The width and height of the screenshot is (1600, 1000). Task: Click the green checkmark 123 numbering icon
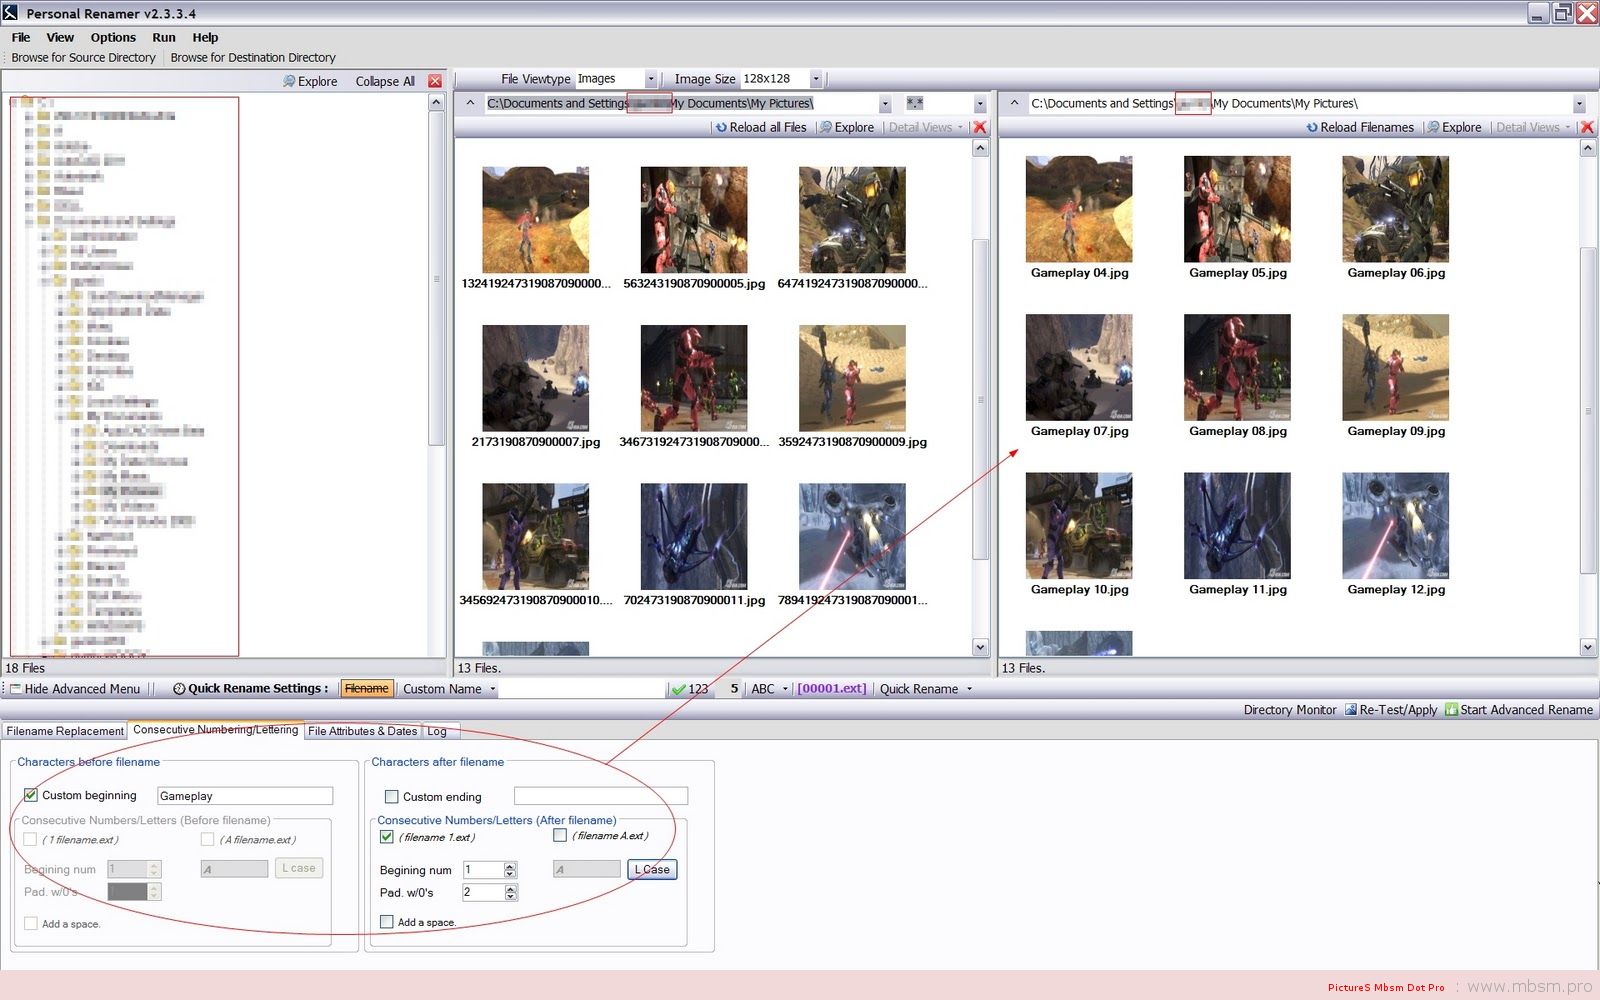pos(679,689)
